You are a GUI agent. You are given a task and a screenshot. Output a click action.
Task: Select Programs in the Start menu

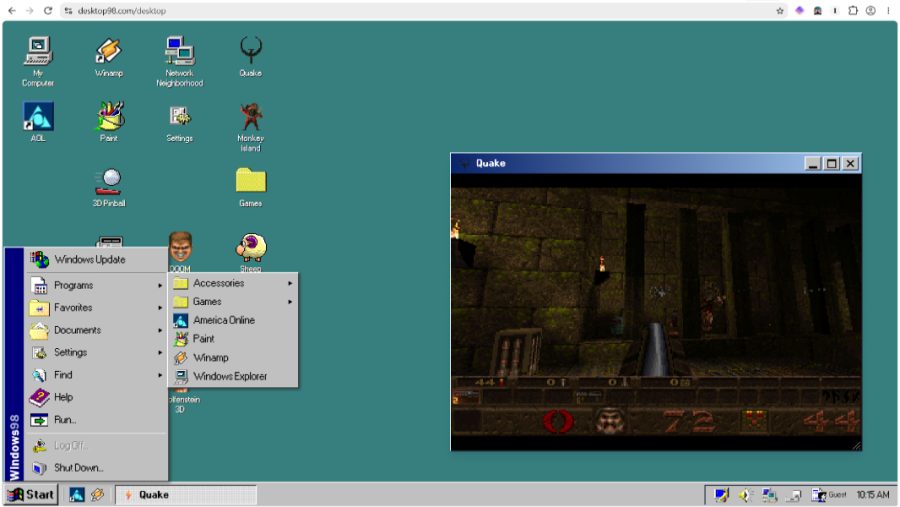point(96,285)
